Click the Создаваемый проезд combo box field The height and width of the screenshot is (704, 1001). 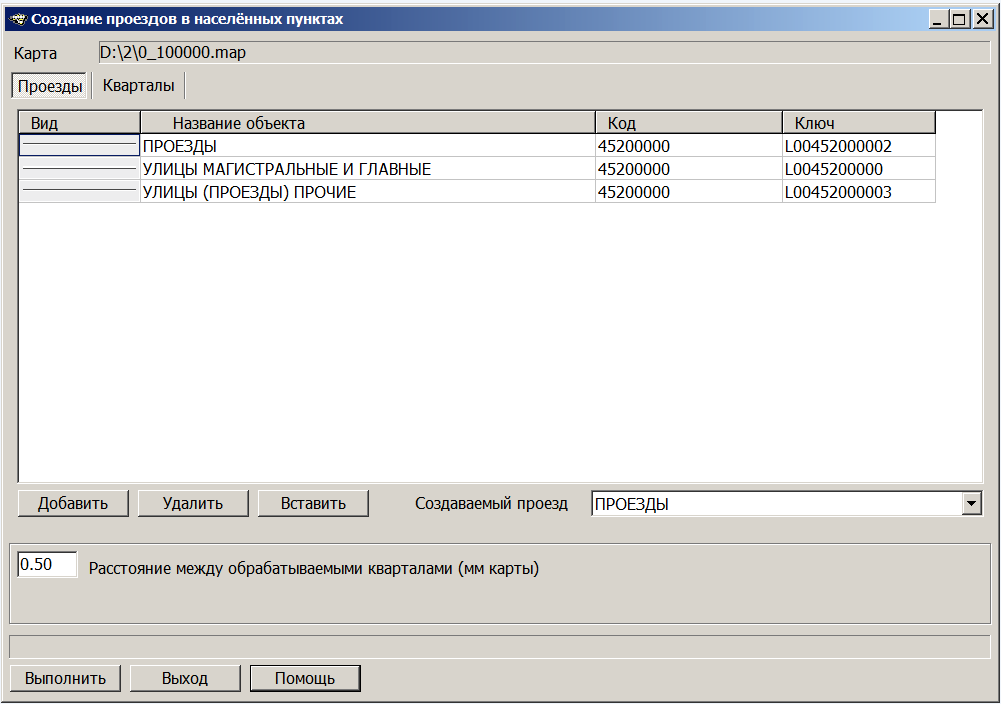pos(775,504)
